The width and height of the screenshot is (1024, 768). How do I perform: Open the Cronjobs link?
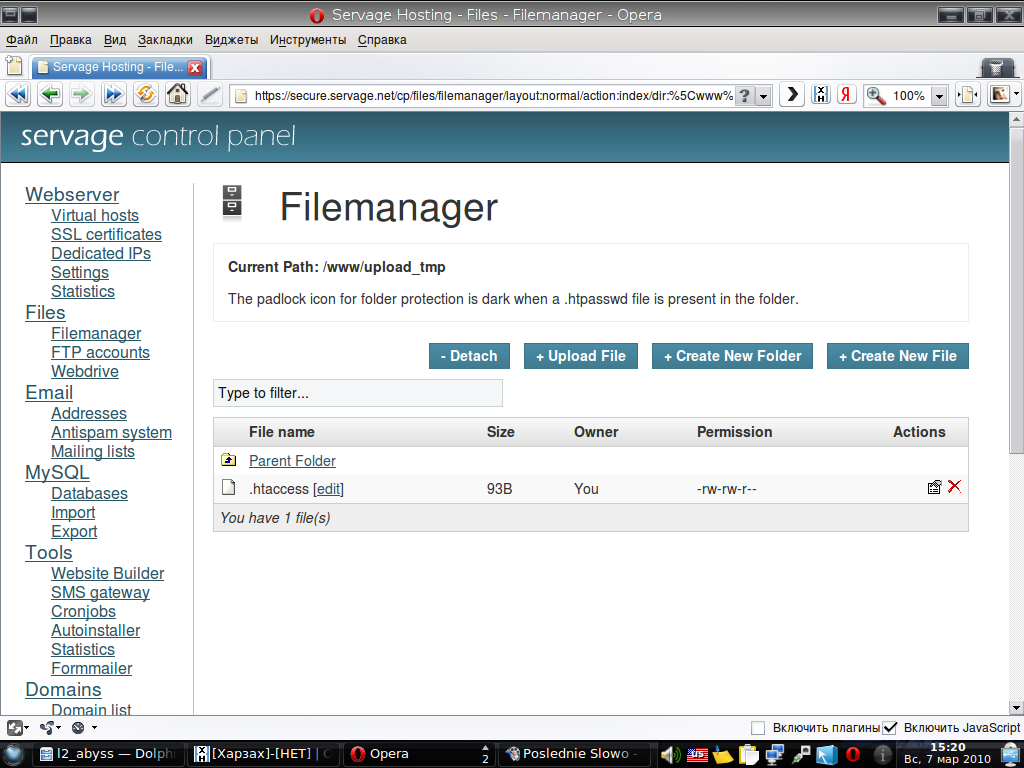84,612
